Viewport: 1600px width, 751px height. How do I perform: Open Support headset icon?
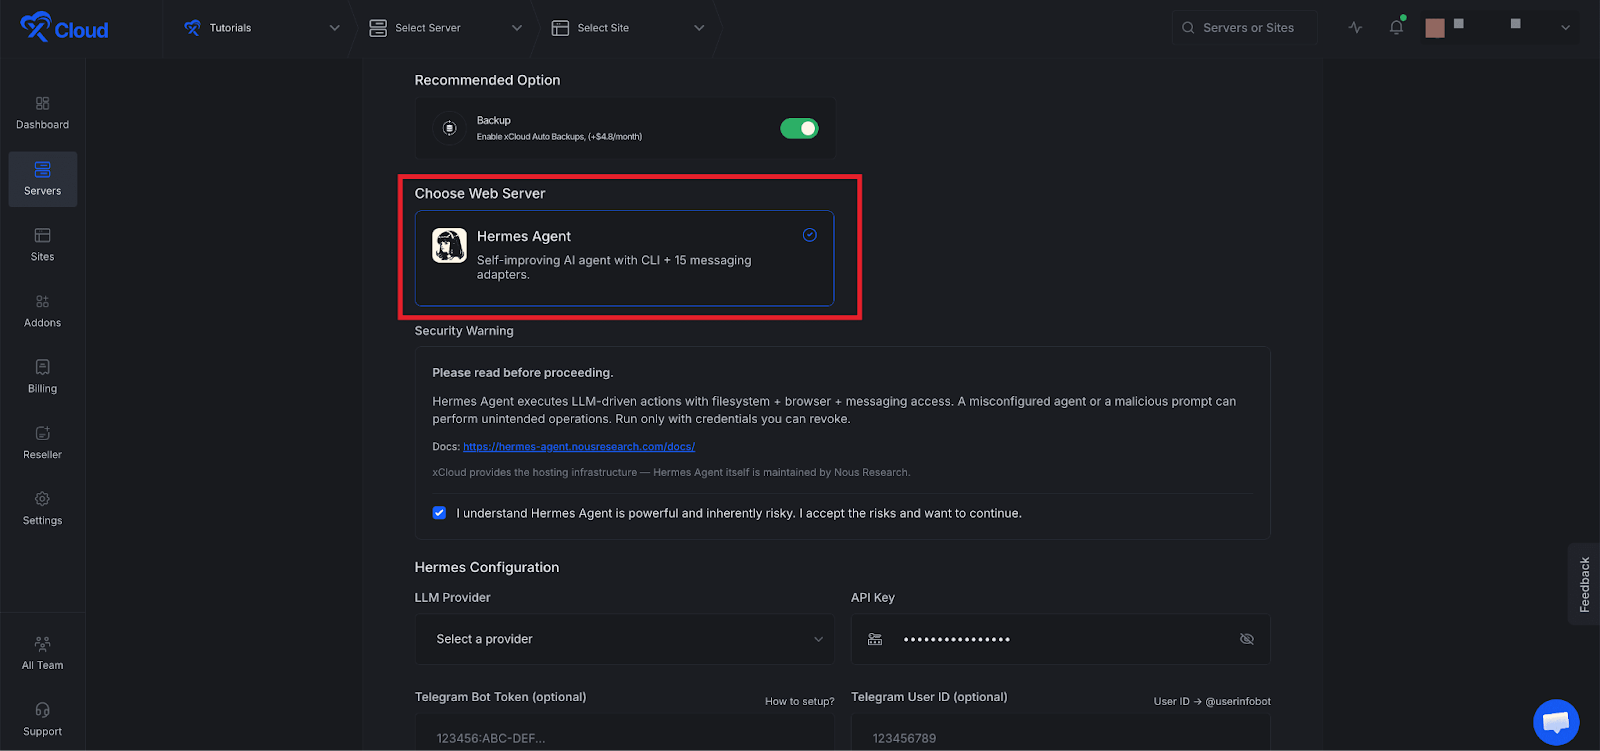pyautogui.click(x=42, y=710)
